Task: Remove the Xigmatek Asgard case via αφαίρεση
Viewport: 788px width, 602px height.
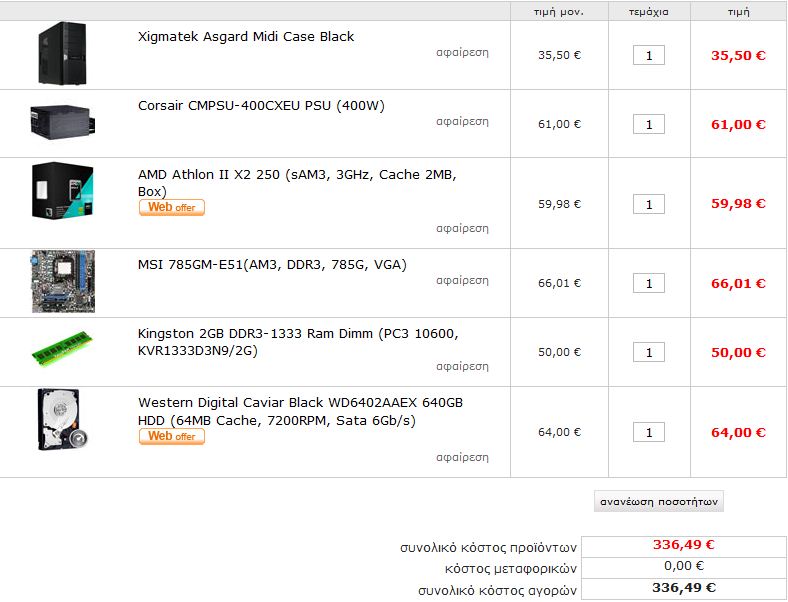Action: click(462, 53)
